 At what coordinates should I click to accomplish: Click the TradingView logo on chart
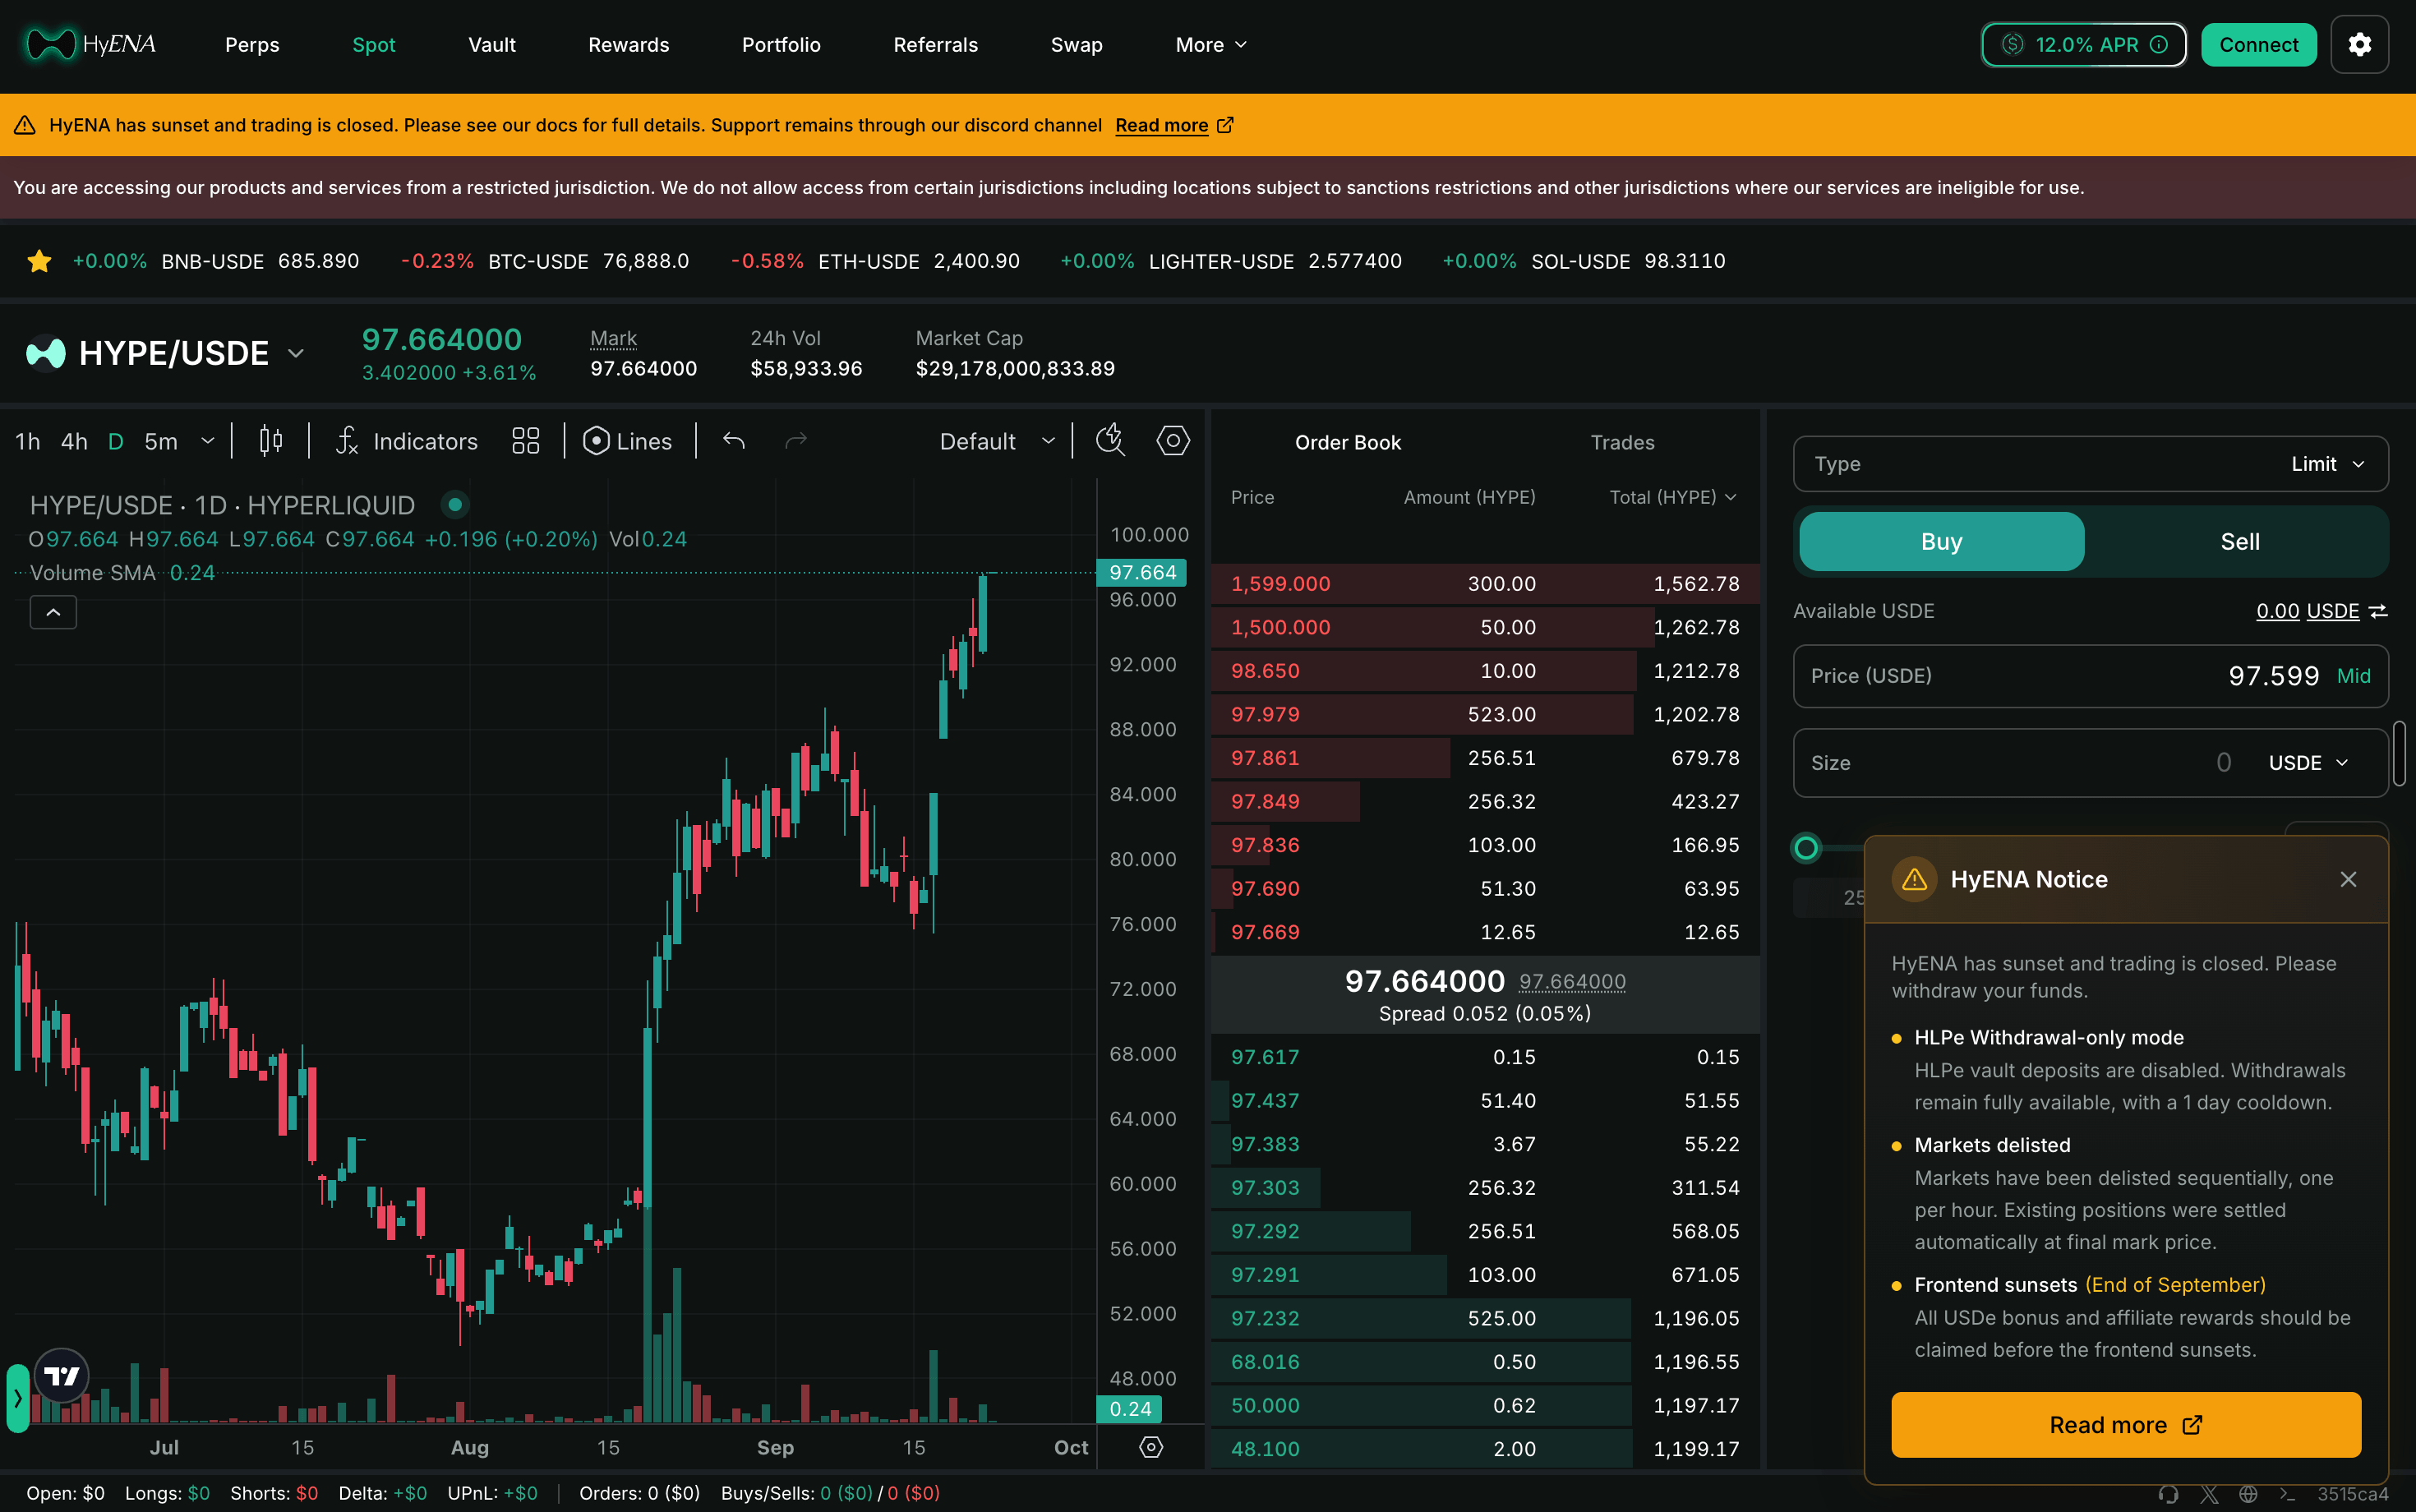(x=62, y=1376)
